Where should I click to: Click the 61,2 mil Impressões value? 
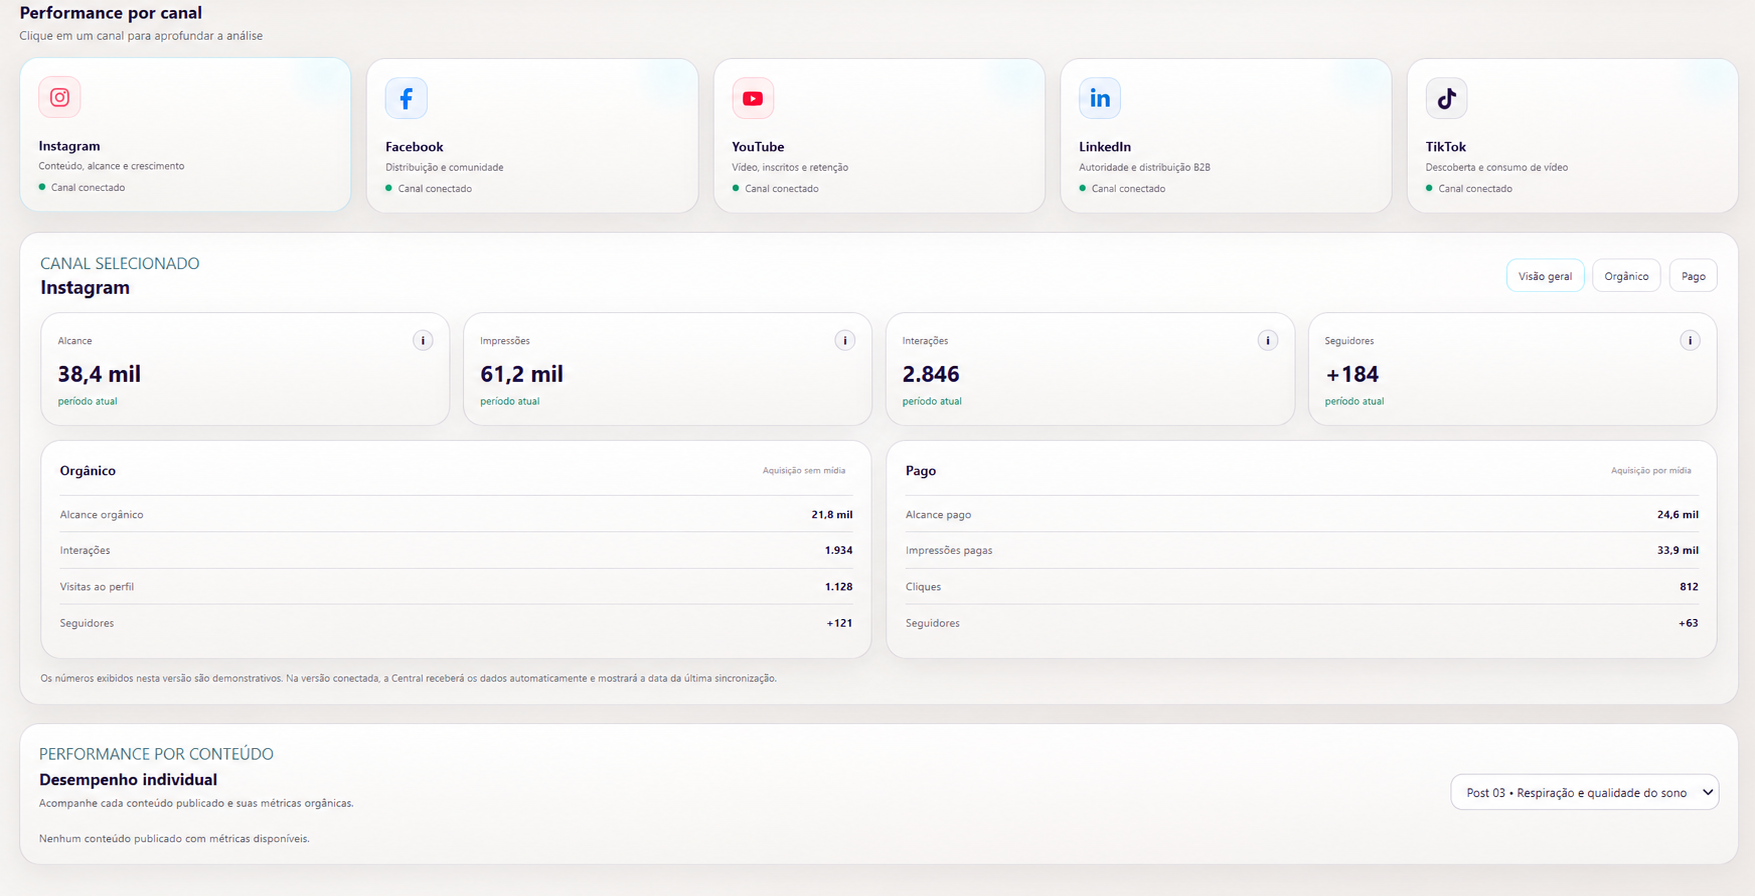pyautogui.click(x=522, y=374)
